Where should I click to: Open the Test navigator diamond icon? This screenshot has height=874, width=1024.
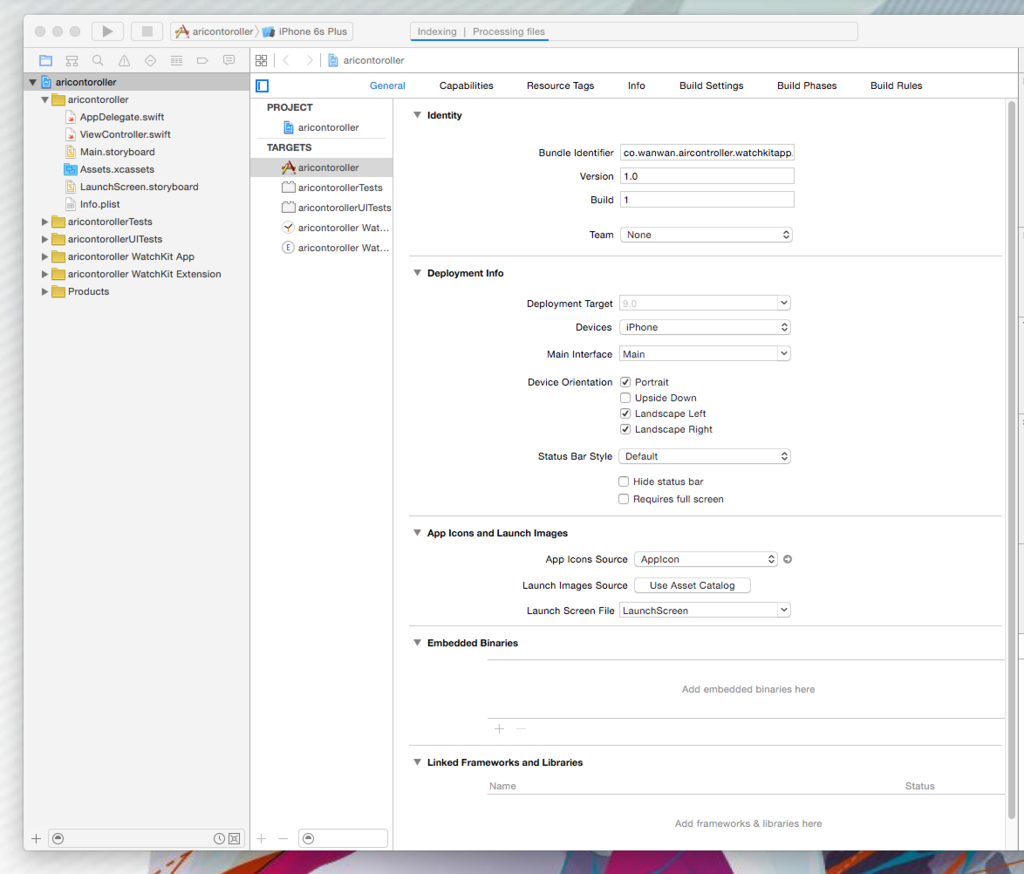pyautogui.click(x=150, y=61)
